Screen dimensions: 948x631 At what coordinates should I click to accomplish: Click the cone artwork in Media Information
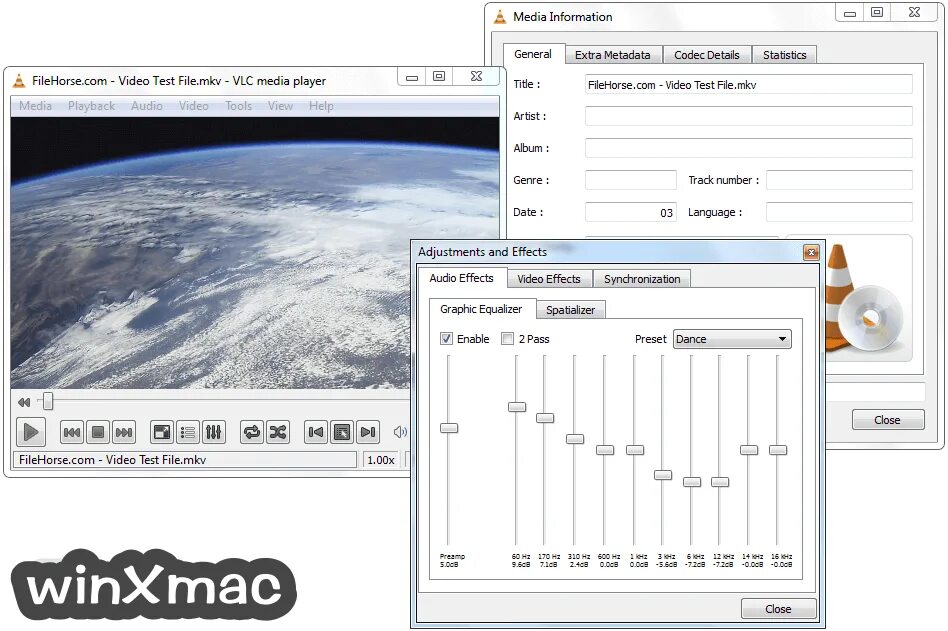[864, 298]
